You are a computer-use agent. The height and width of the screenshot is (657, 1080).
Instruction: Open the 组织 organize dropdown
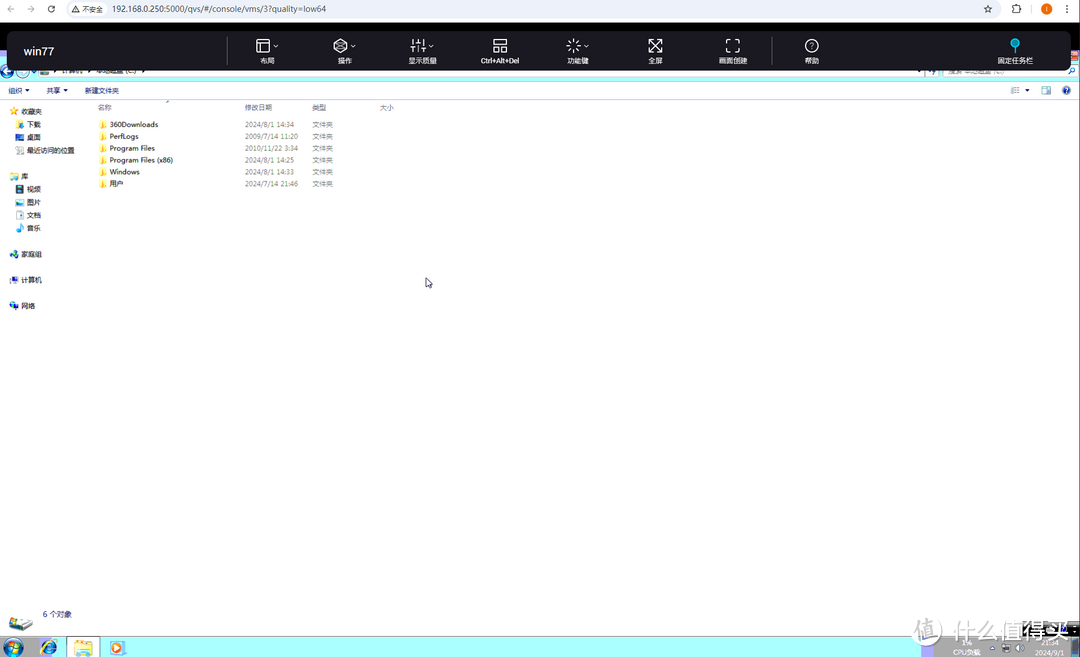[x=19, y=91]
